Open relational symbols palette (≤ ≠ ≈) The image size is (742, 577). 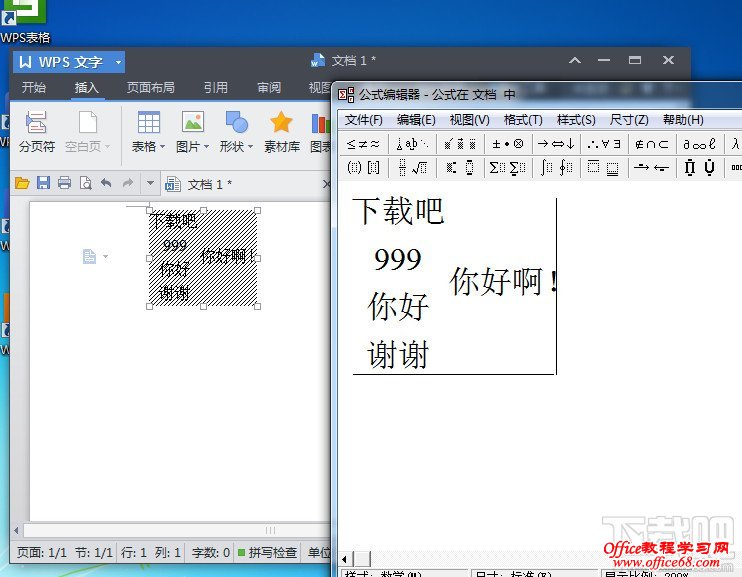(362, 144)
